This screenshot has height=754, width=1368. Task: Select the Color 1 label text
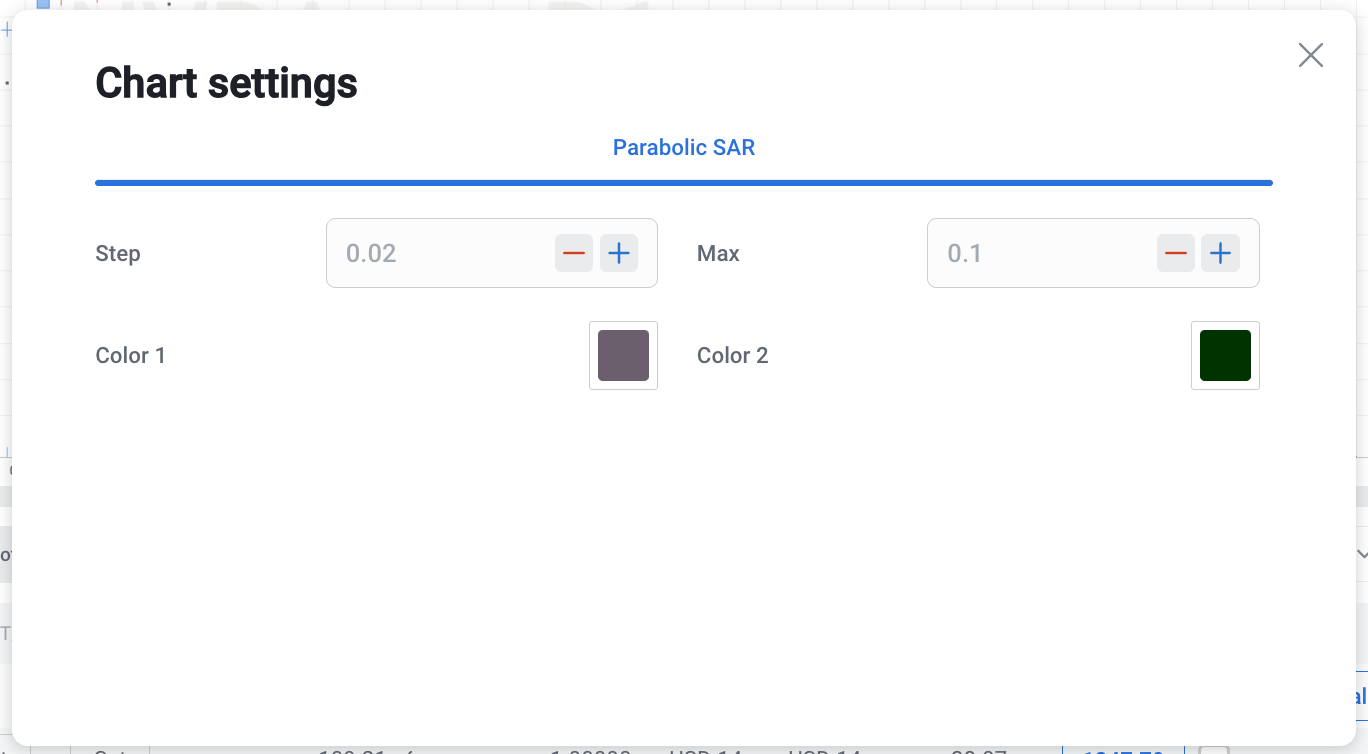pos(131,356)
